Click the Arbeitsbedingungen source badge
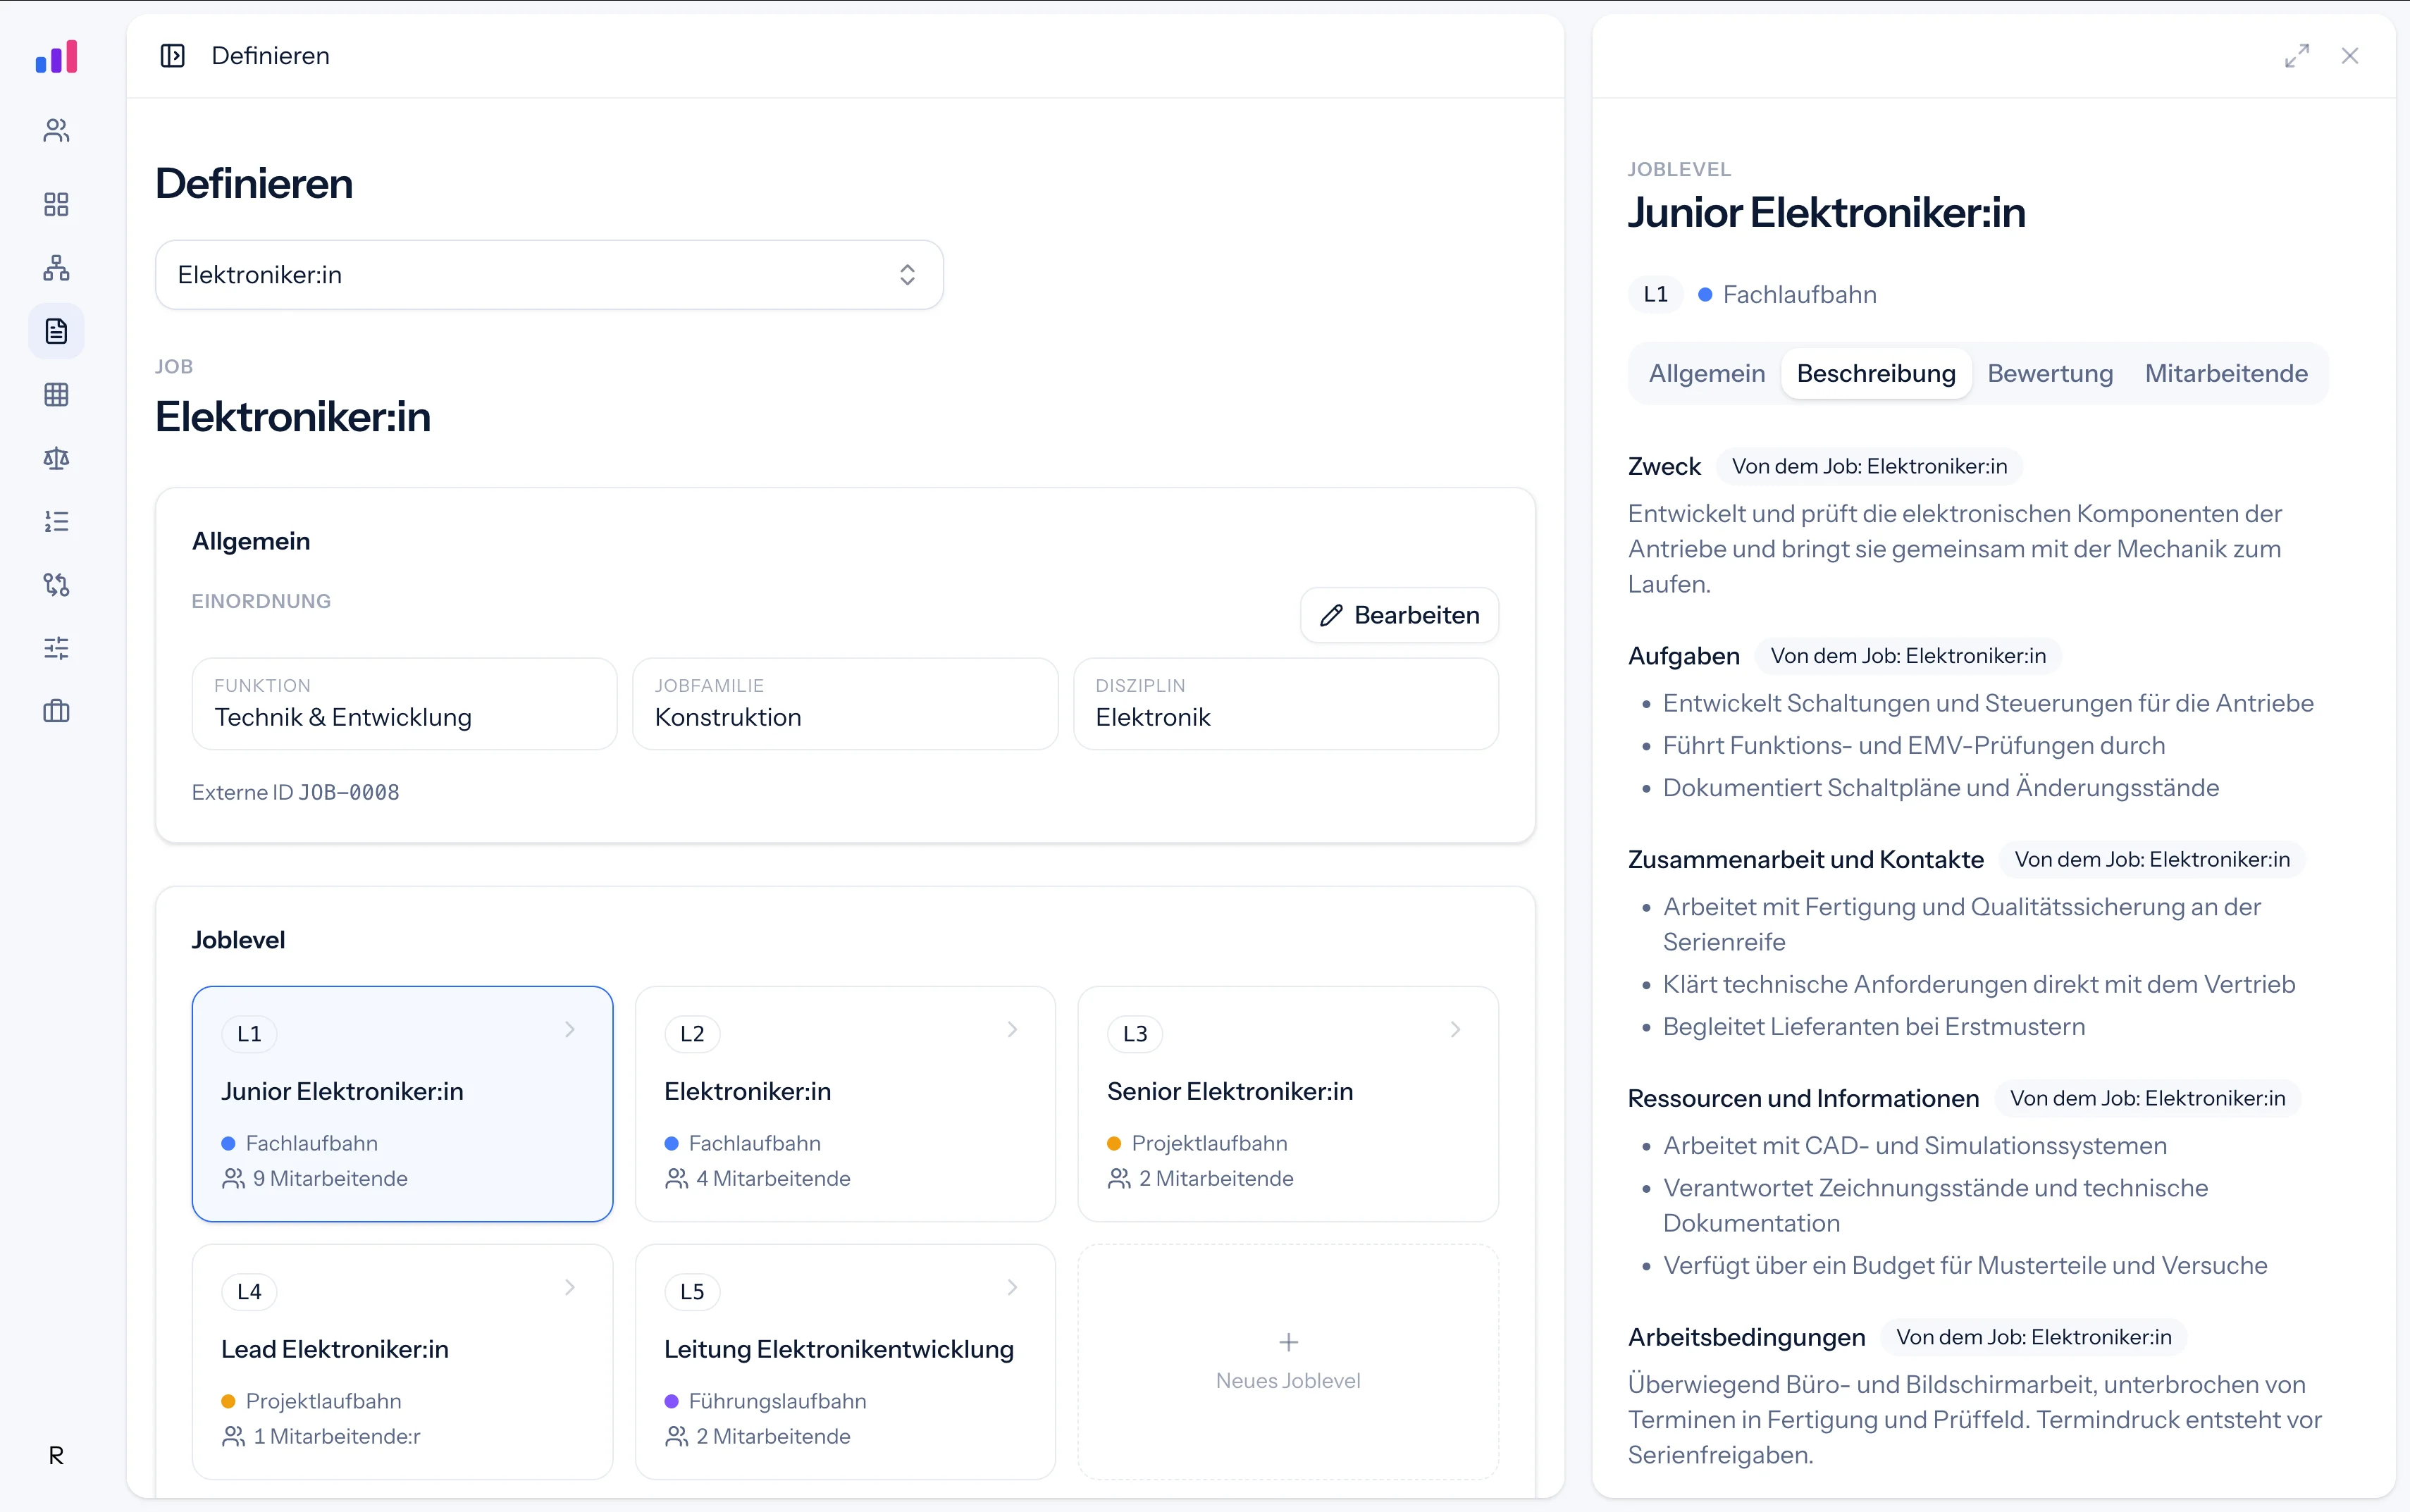 pyautogui.click(x=2033, y=1338)
